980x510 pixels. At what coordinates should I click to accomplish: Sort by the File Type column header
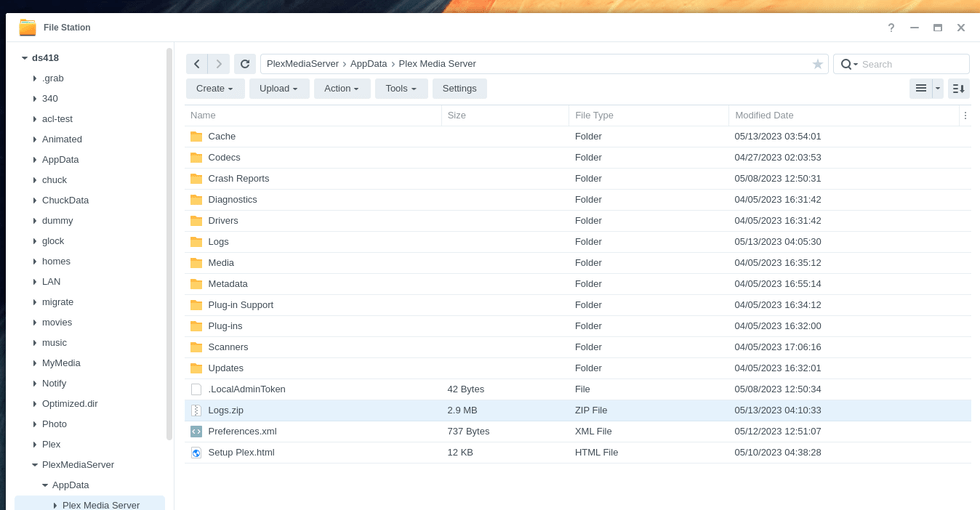(649, 116)
